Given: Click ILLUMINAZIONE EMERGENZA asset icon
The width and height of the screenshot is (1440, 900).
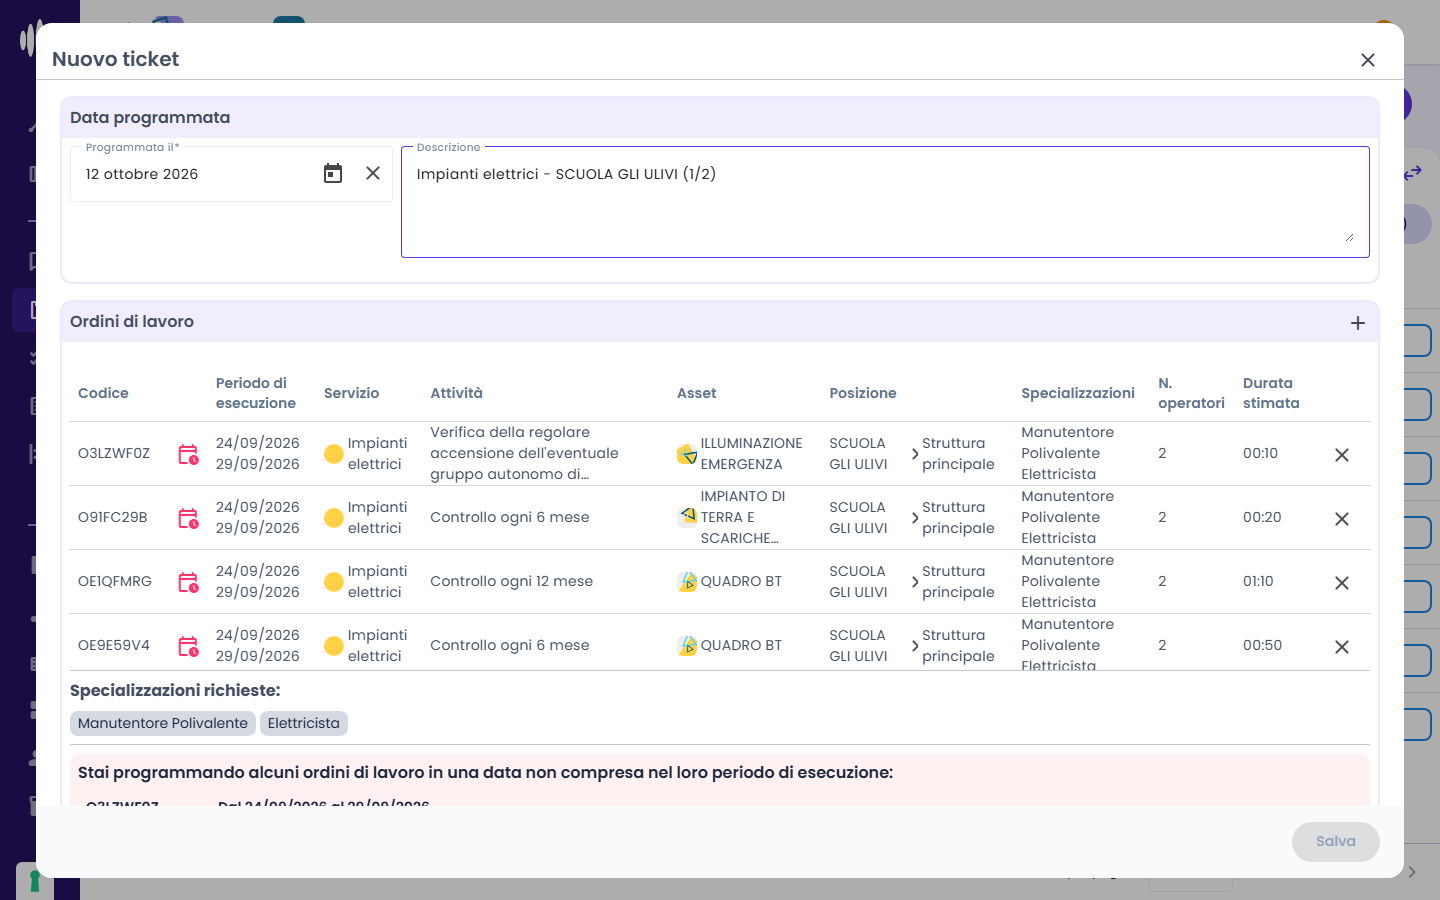Looking at the screenshot, I should [x=687, y=454].
